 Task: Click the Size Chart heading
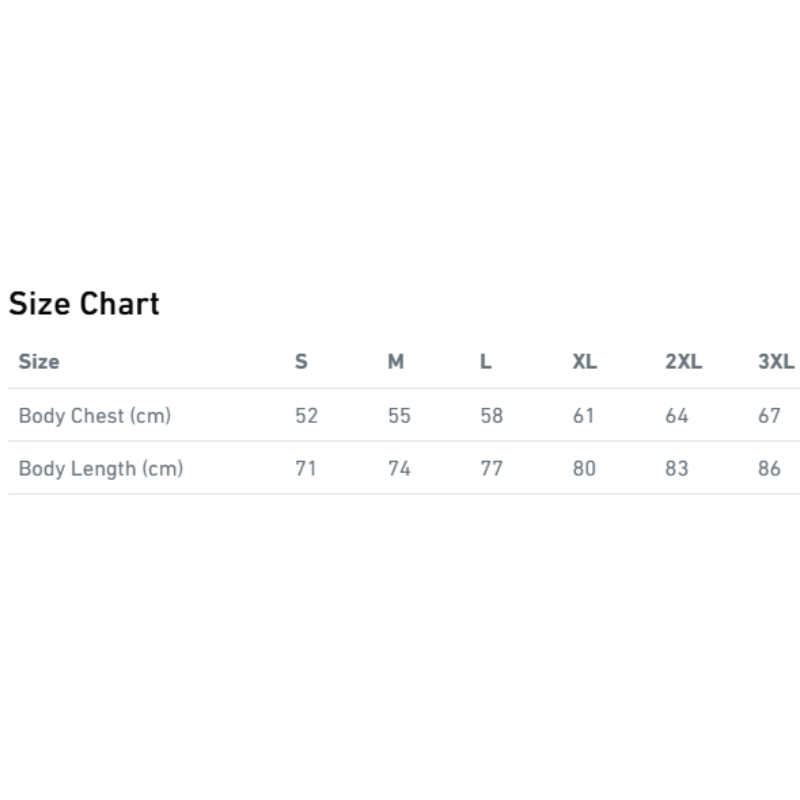(84, 303)
